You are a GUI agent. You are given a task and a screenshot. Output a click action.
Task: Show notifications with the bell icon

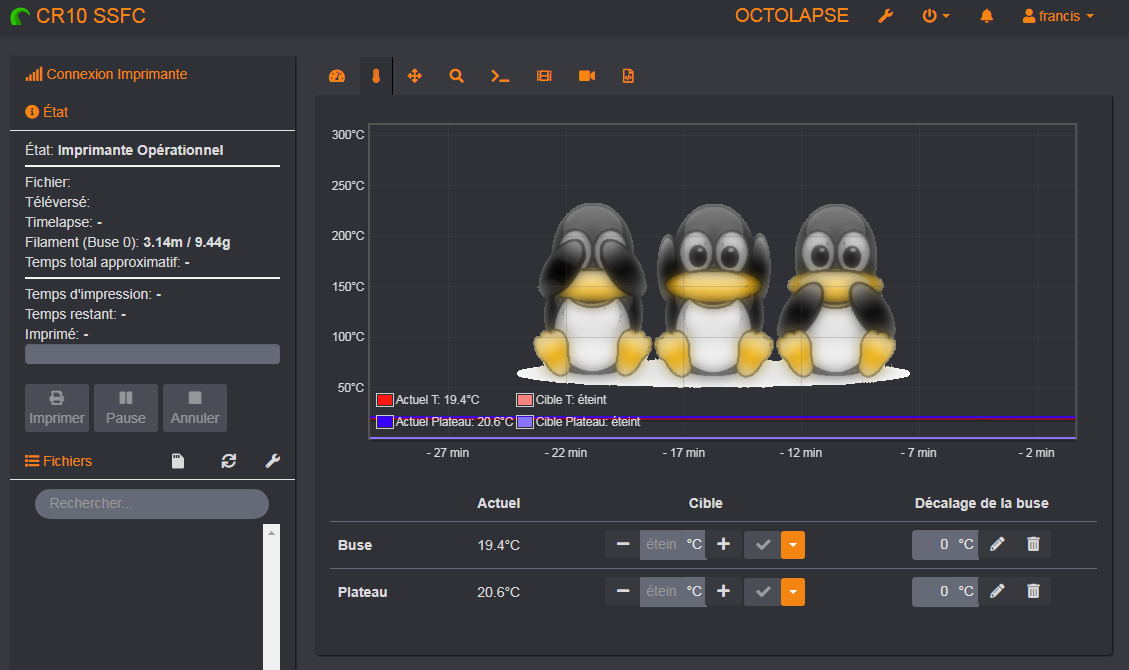tap(986, 16)
